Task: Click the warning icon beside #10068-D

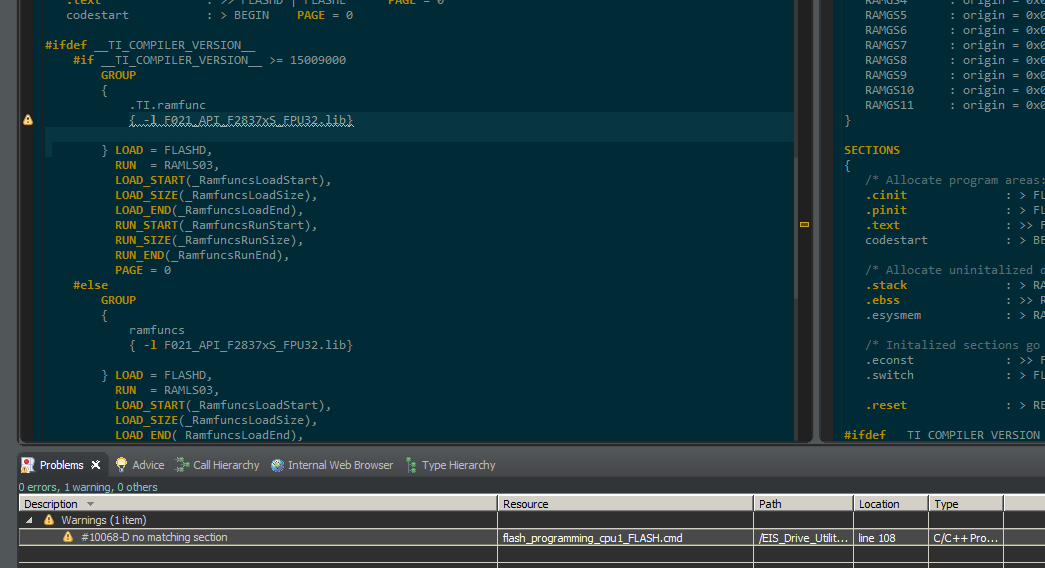Action: [68, 537]
